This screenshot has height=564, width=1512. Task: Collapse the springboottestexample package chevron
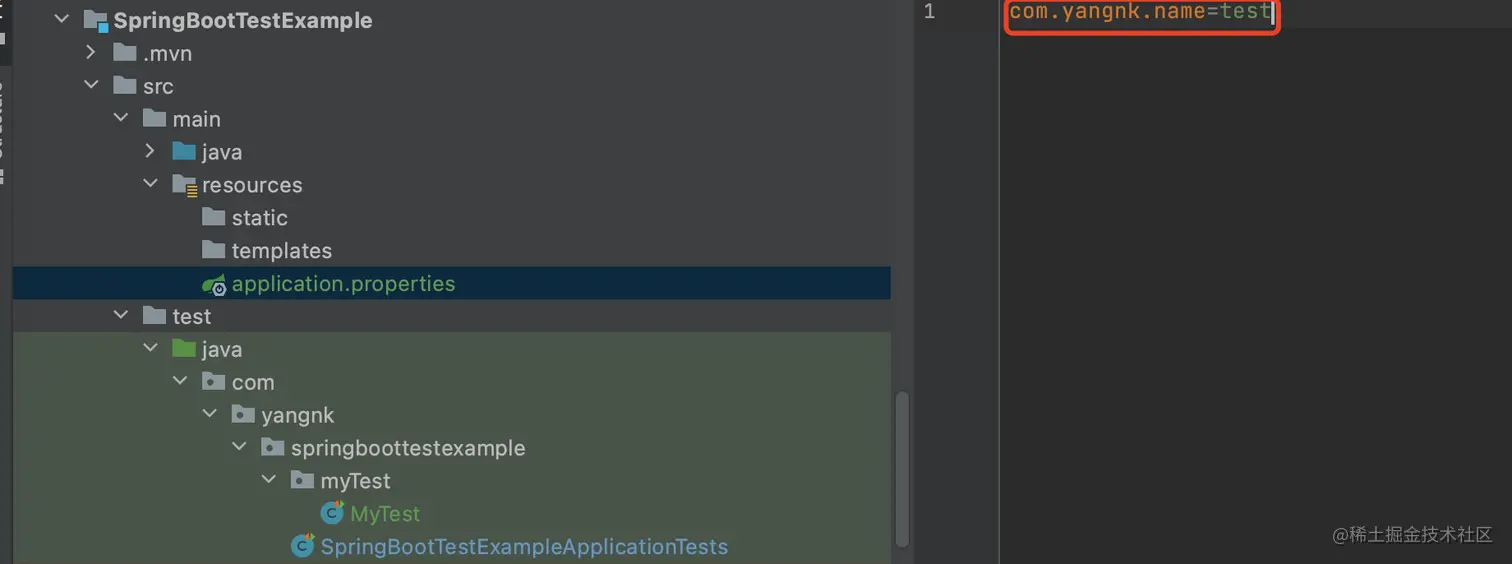click(x=239, y=447)
